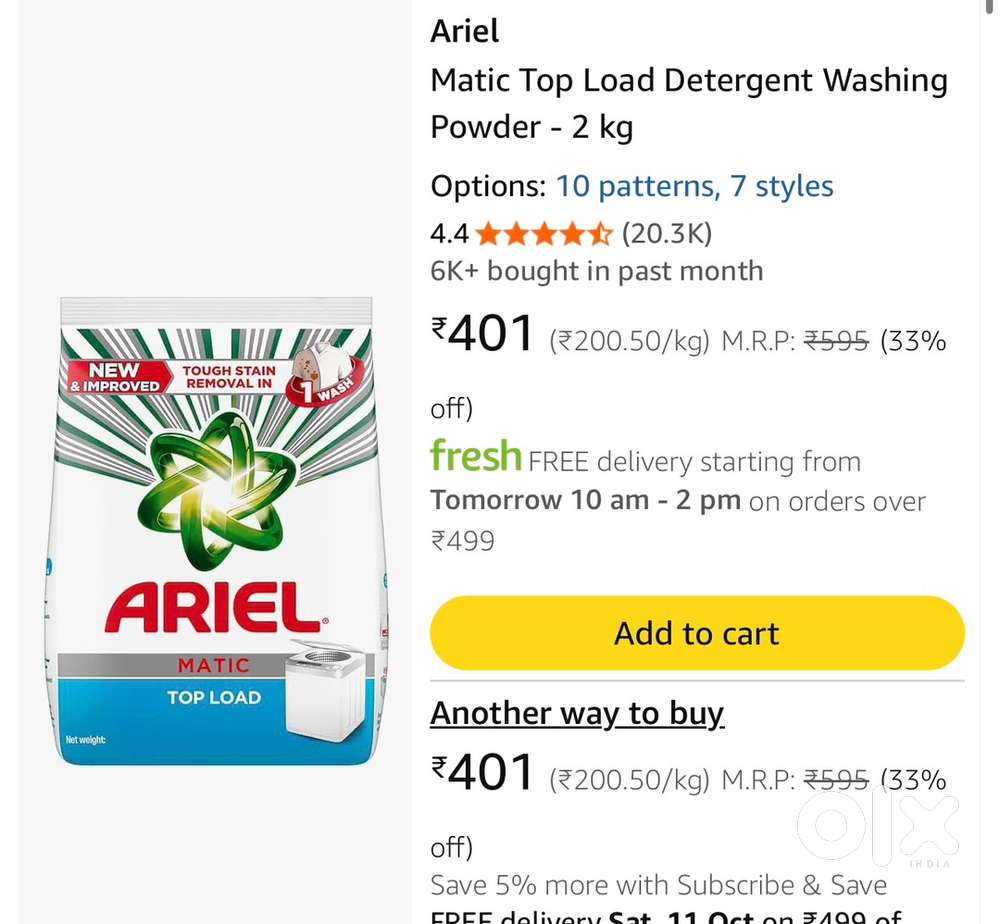The height and width of the screenshot is (924, 1000).
Task: Click the struck-through ₹595 M.R.P. beside the fresh offer
Action: [837, 342]
